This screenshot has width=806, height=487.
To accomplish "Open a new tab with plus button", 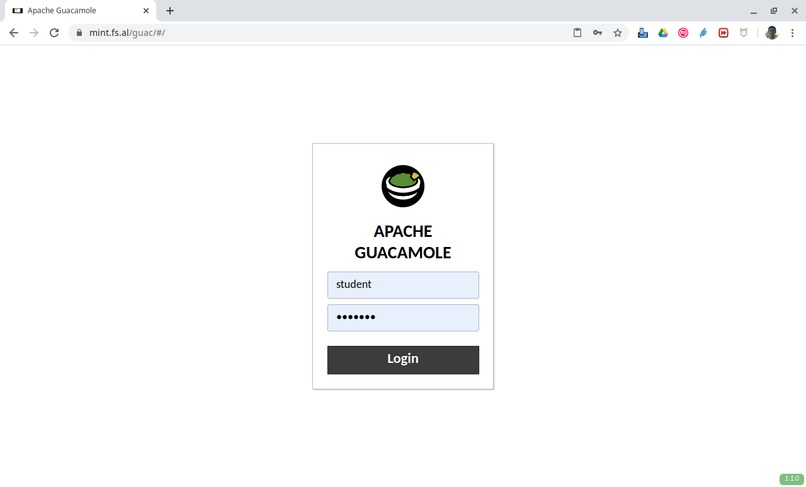I will point(170,10).
